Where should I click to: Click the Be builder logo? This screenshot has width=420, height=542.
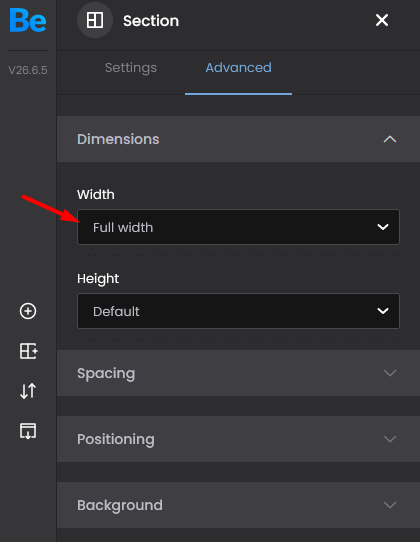28,21
